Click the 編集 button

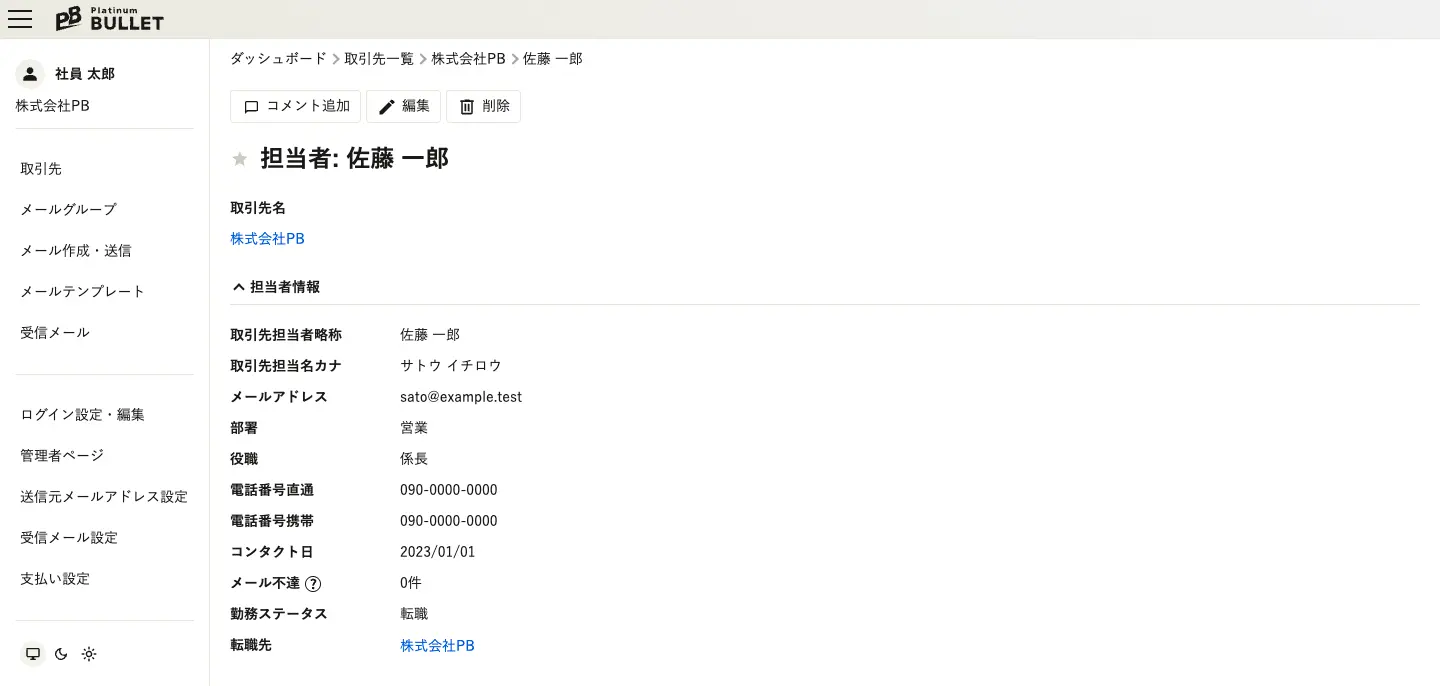[404, 106]
